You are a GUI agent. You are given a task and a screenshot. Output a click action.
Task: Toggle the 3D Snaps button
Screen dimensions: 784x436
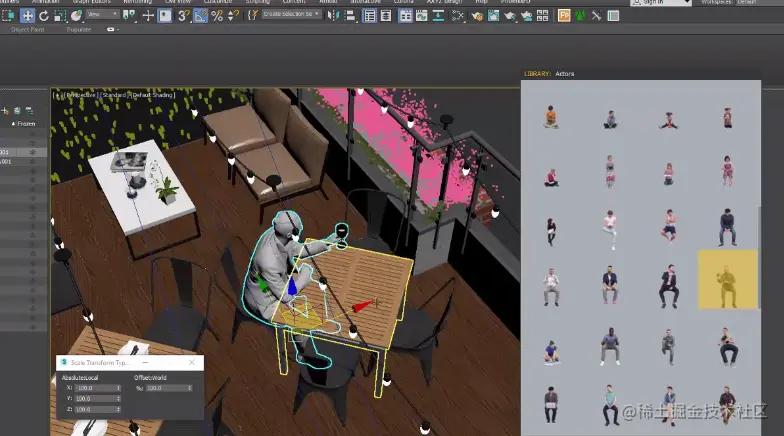(x=184, y=16)
